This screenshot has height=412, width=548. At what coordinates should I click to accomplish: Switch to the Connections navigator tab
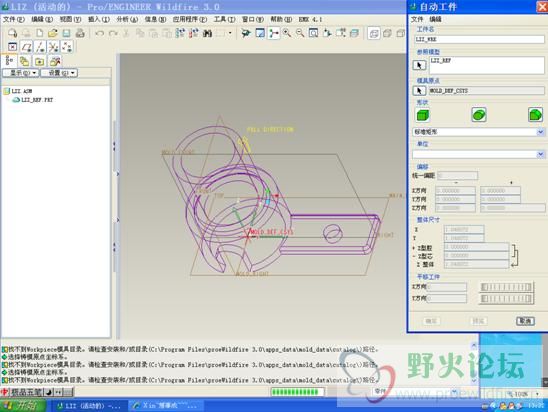coord(55,61)
